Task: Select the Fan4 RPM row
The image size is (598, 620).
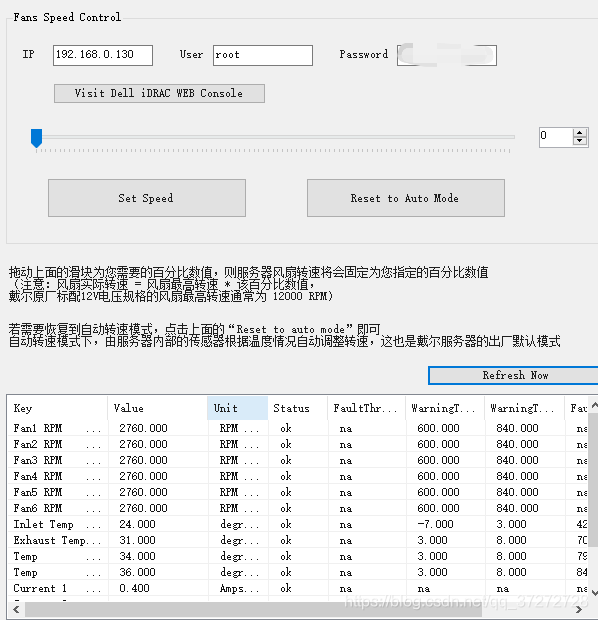Action: [x=298, y=476]
